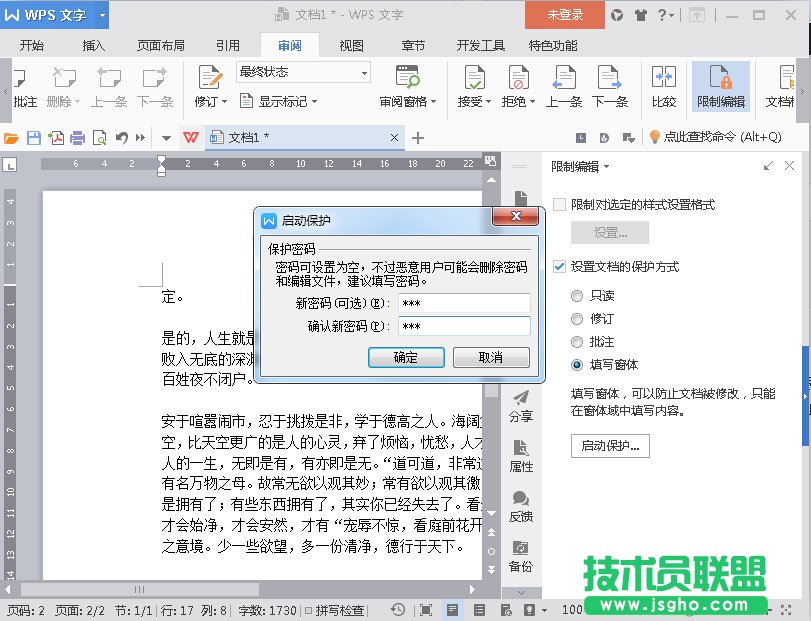Click the 限制编辑 lock icon in ribbon
Viewport: 811px width, 621px height.
coord(721,79)
